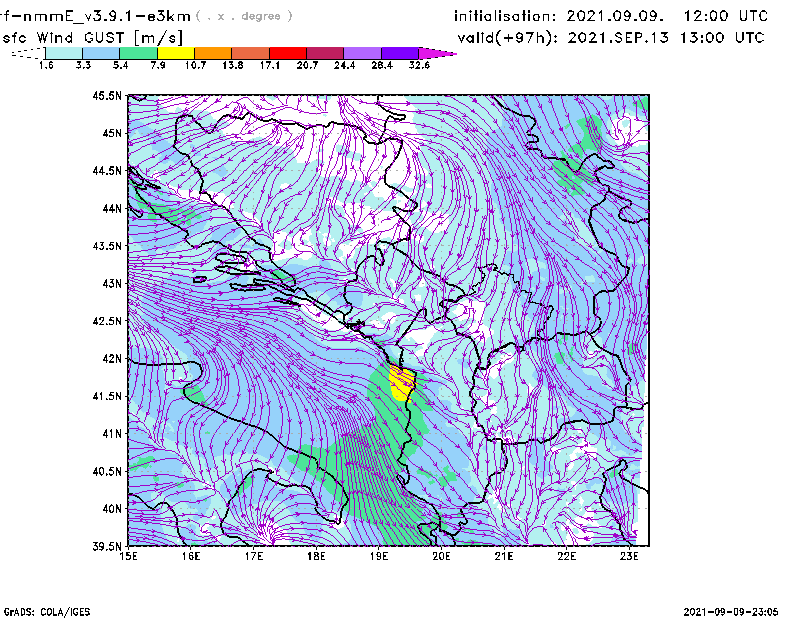This screenshot has height=618, width=800.
Task: Click the 44.5N latitude label
Action: tap(107, 170)
